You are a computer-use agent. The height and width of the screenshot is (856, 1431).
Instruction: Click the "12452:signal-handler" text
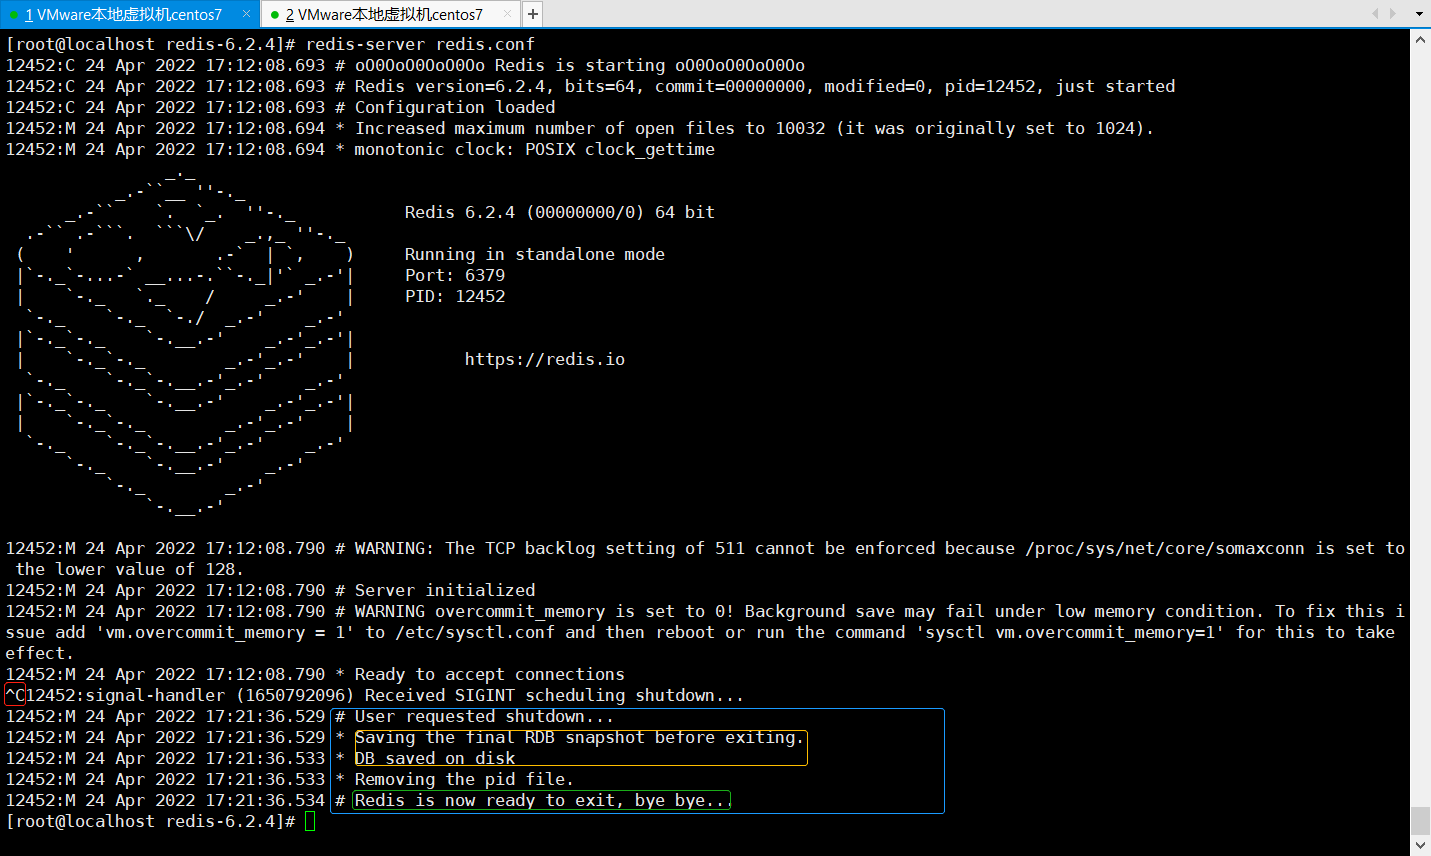(125, 696)
